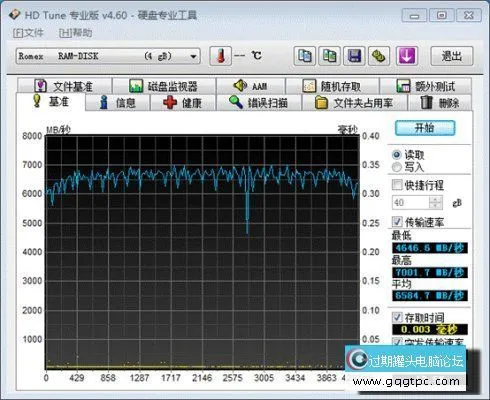This screenshot has height=400, width=490.
Task: Click the short stroke spinner arrows
Action: (x=436, y=203)
